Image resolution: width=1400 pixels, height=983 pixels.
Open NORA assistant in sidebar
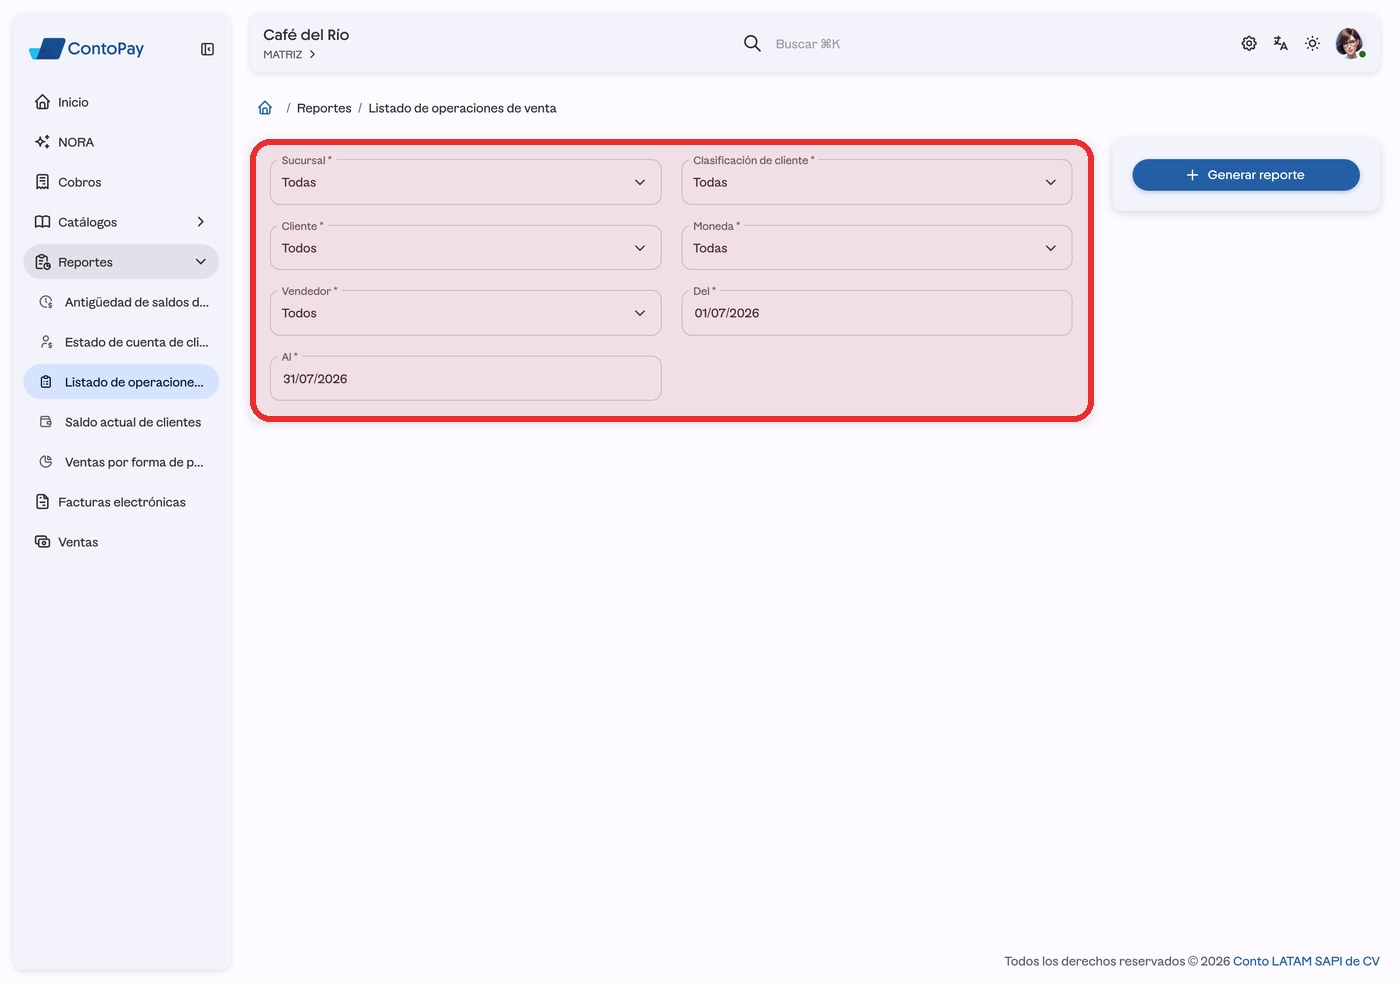coord(121,142)
